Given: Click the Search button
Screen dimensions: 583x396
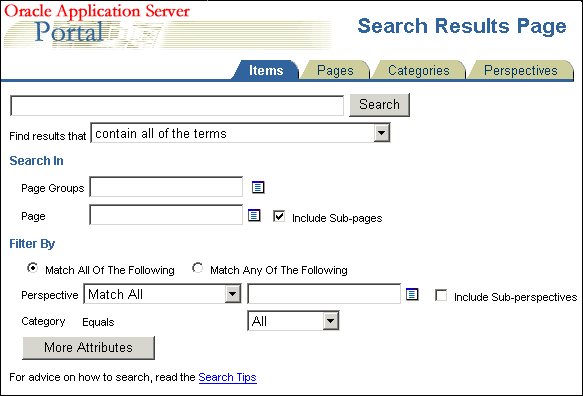Looking at the screenshot, I should point(379,105).
